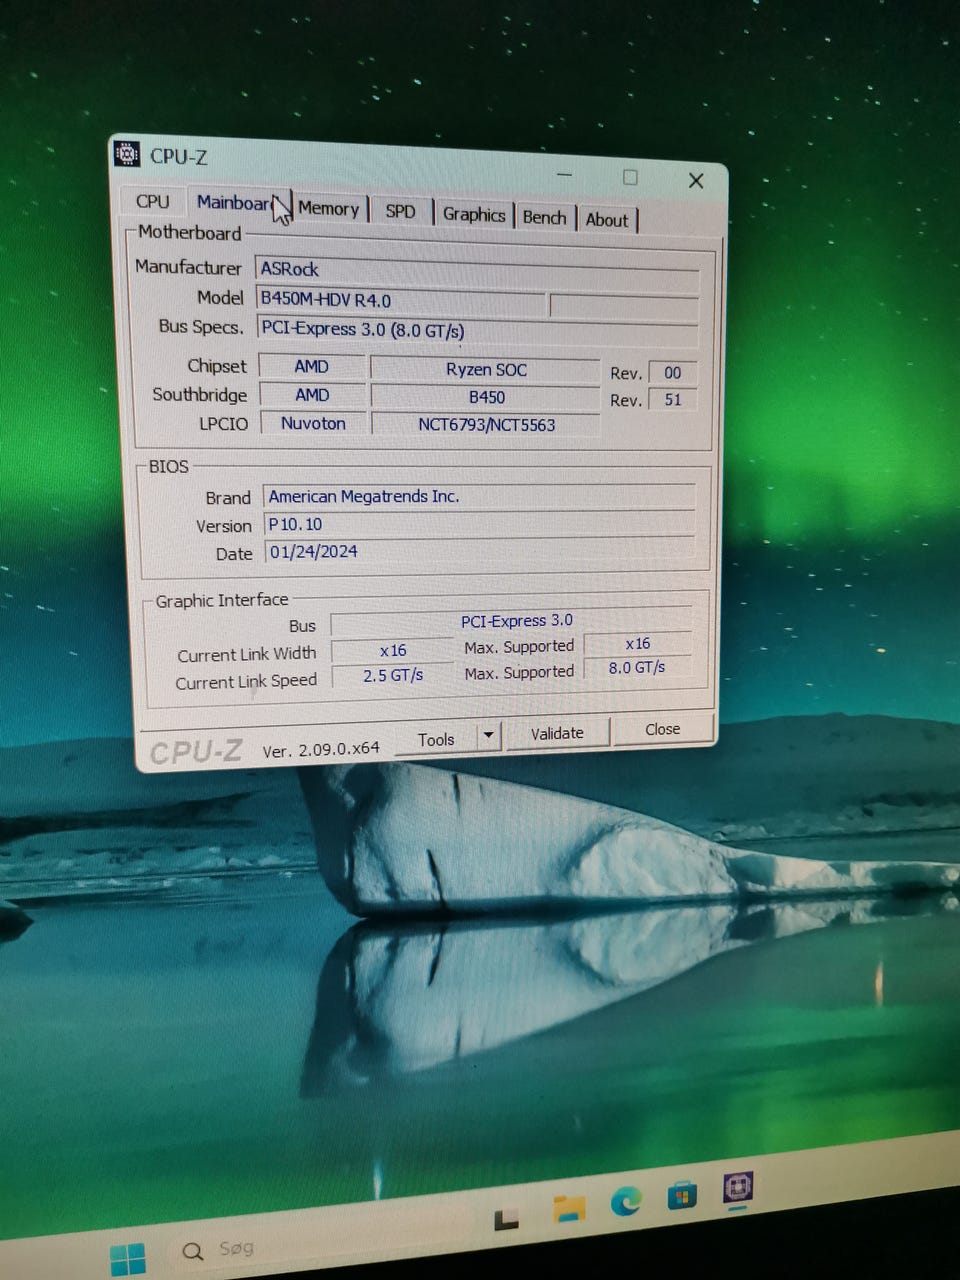Switch to the Graphics tab
Viewport: 960px width, 1280px height.
point(474,214)
